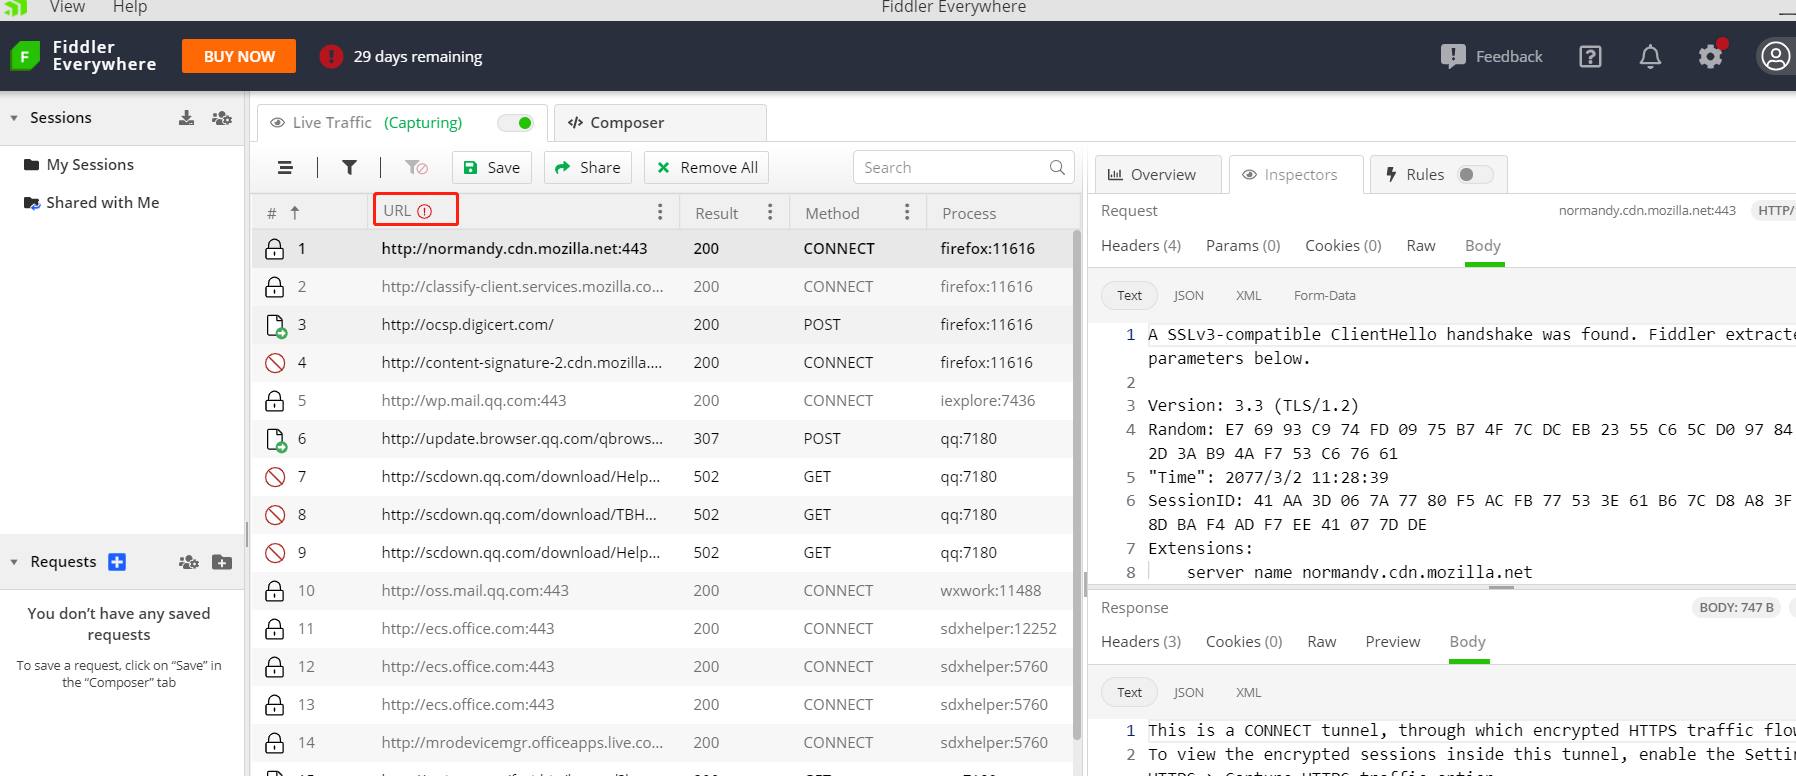1796x776 pixels.
Task: Open the Help menu
Action: [x=130, y=8]
